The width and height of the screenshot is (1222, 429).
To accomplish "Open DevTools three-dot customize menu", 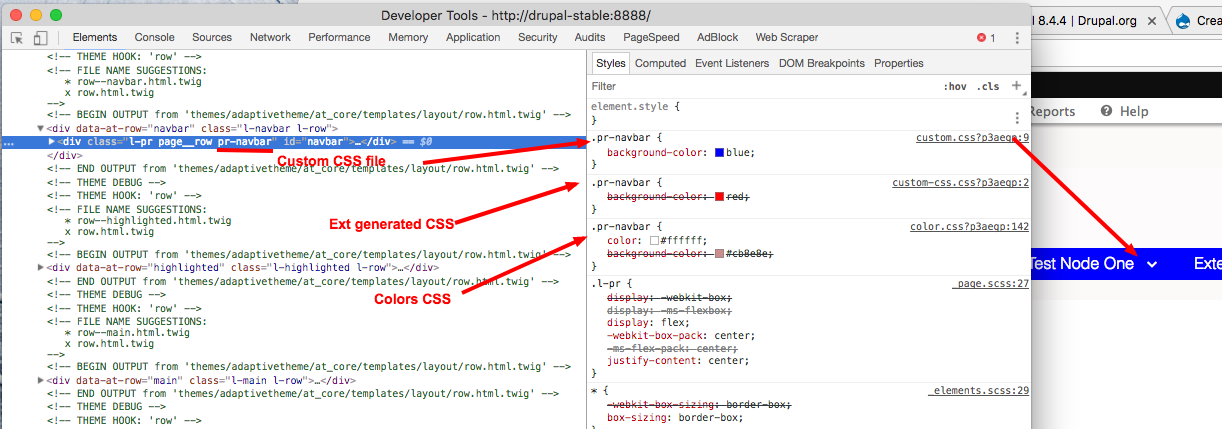I will pyautogui.click(x=1017, y=38).
